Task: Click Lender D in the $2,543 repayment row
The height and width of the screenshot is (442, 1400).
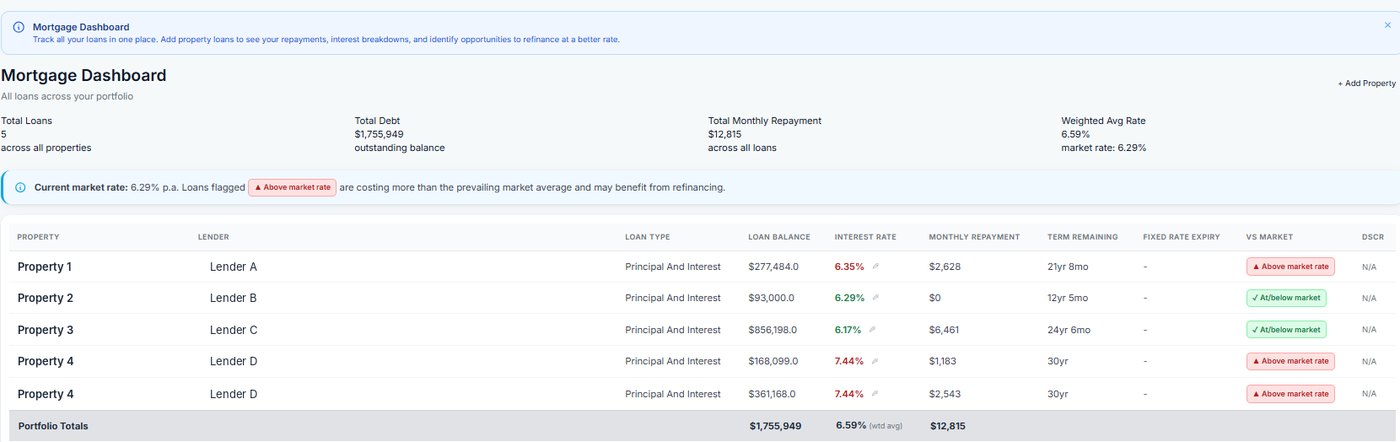Action: coord(234,394)
